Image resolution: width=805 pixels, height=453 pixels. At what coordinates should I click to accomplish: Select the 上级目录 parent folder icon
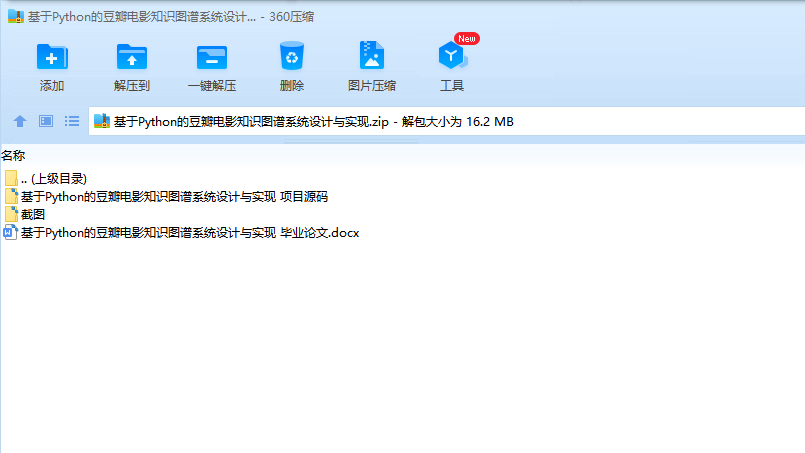11,178
